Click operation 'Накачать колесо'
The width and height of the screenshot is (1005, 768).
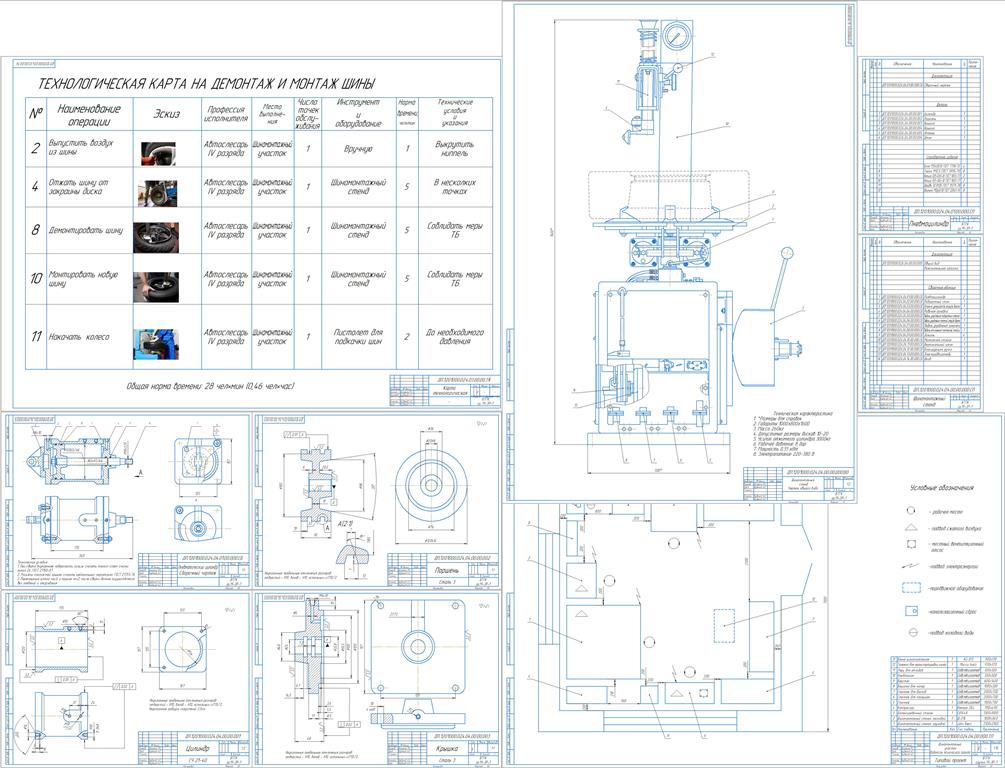pyautogui.click(x=79, y=337)
